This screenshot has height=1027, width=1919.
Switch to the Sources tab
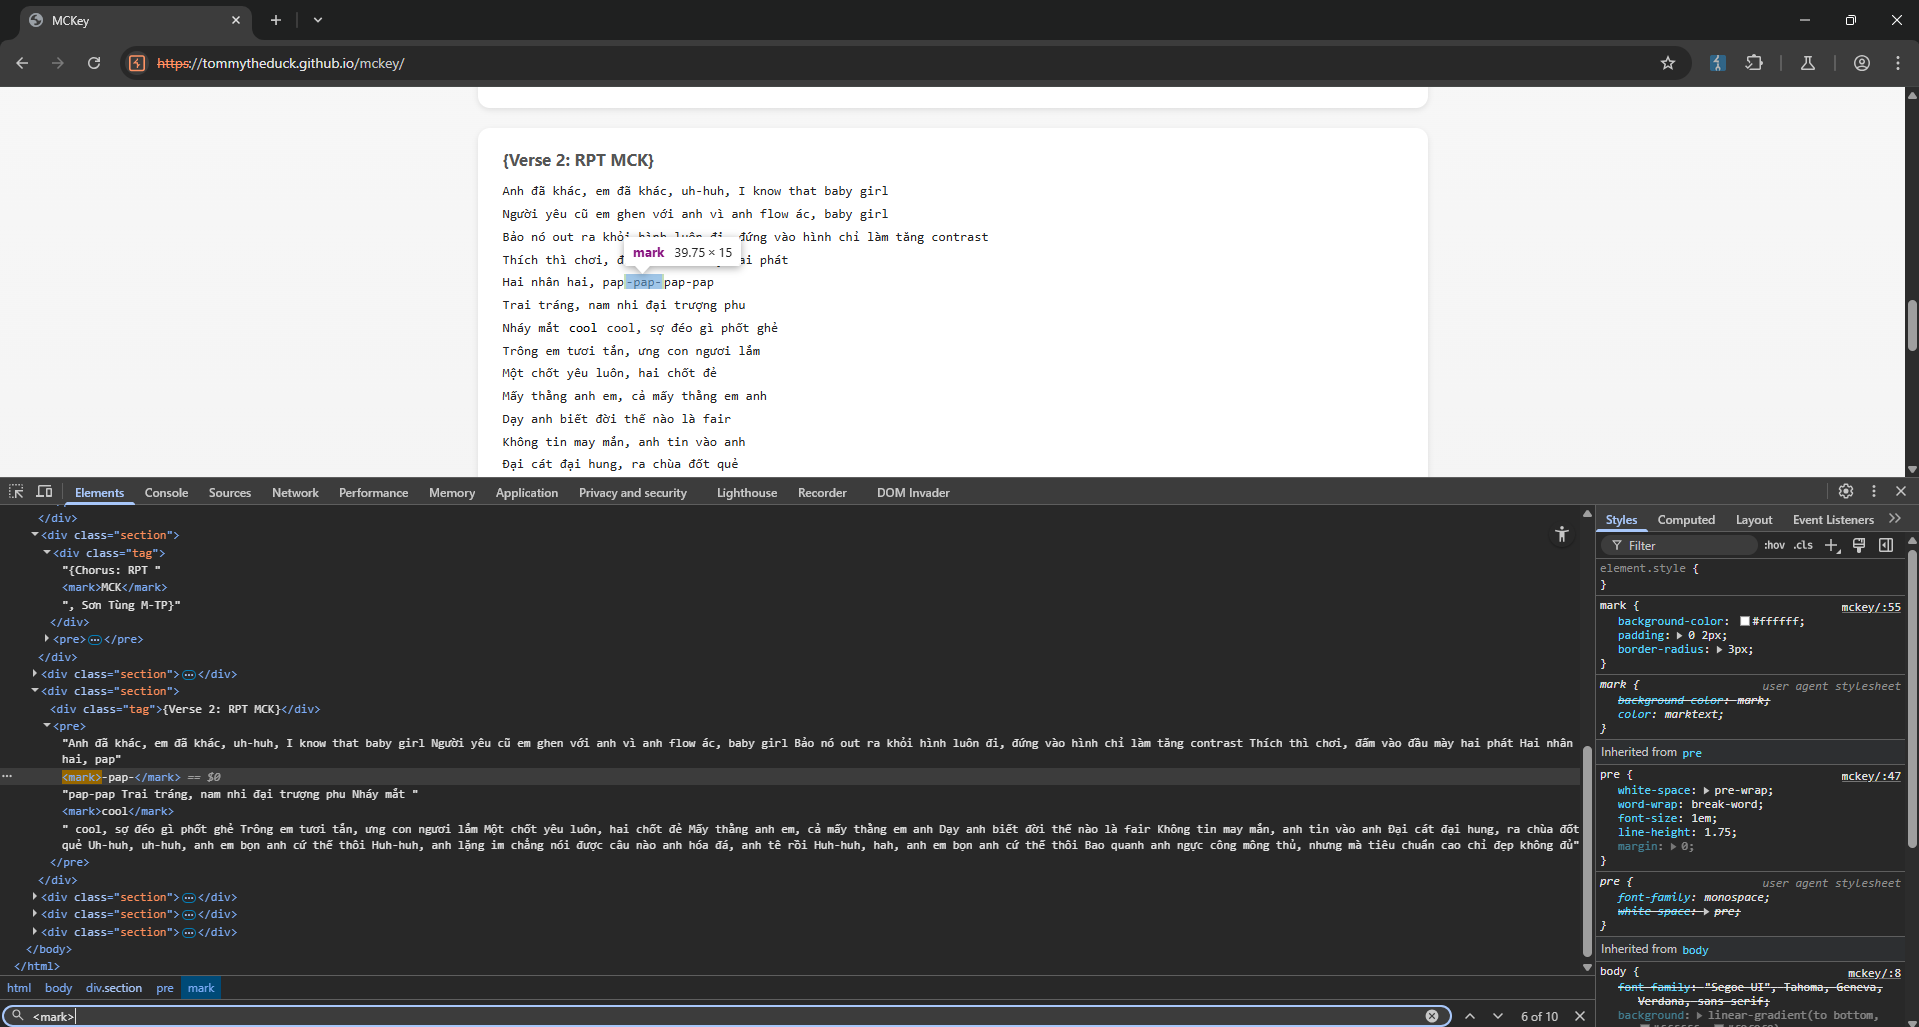230,493
